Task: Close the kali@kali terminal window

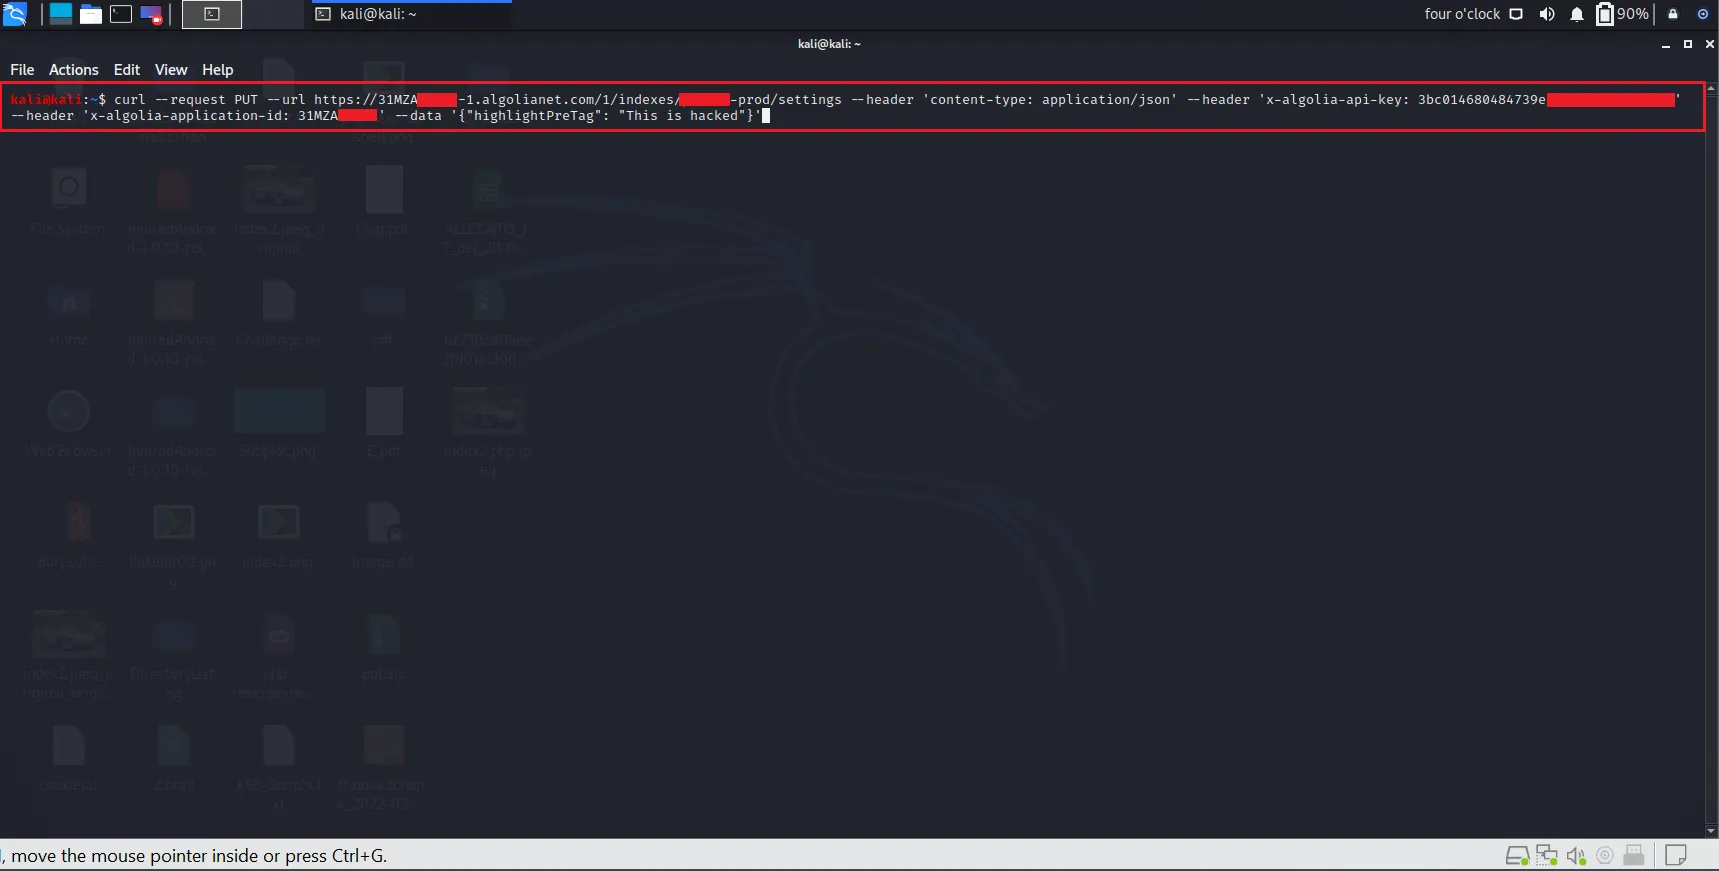Action: click(1710, 44)
